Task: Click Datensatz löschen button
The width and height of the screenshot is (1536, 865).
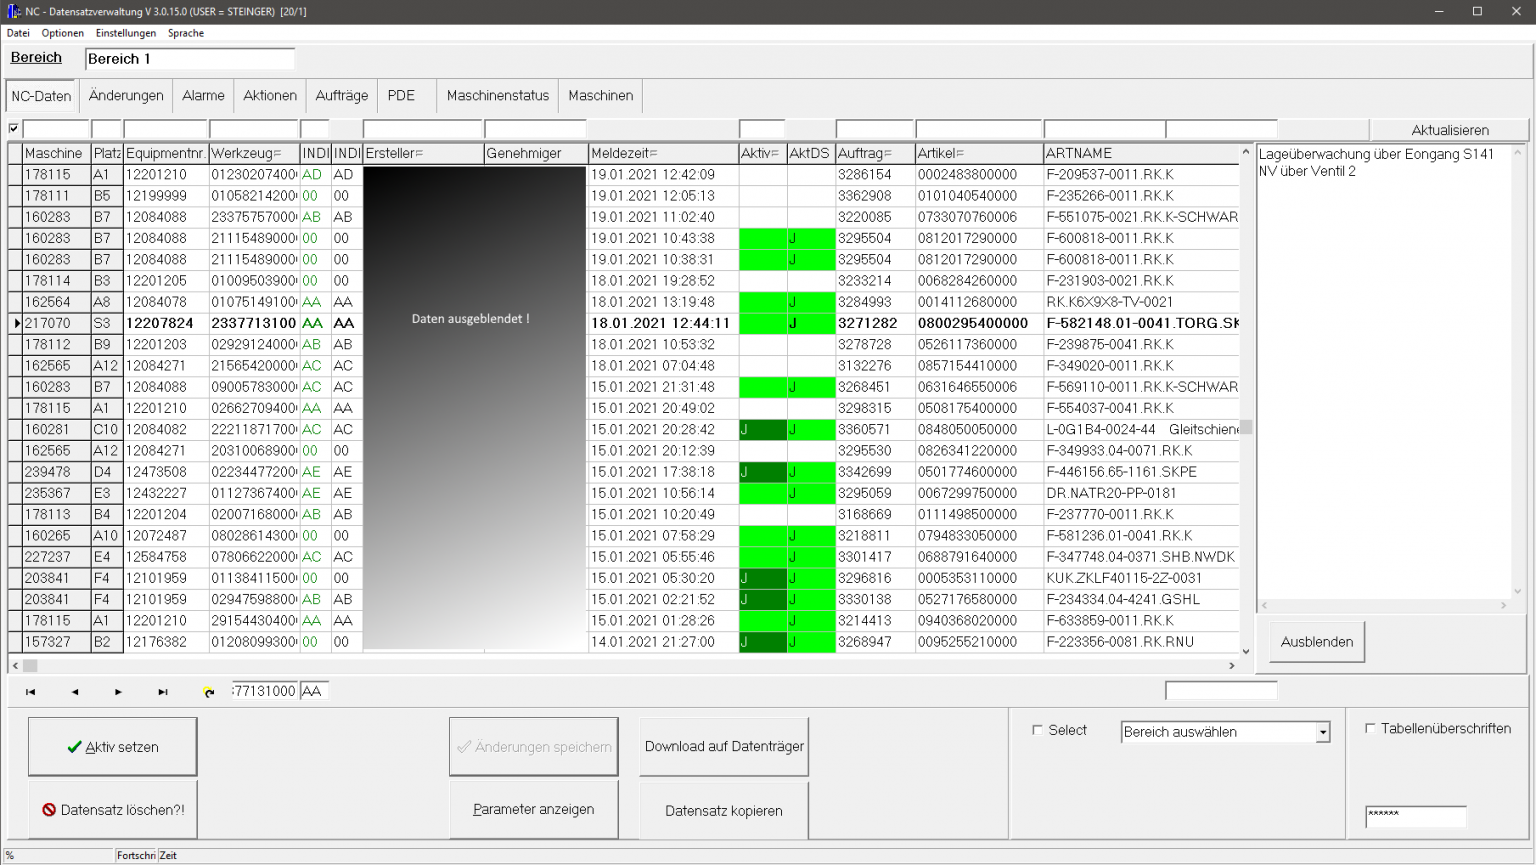Action: [x=112, y=810]
